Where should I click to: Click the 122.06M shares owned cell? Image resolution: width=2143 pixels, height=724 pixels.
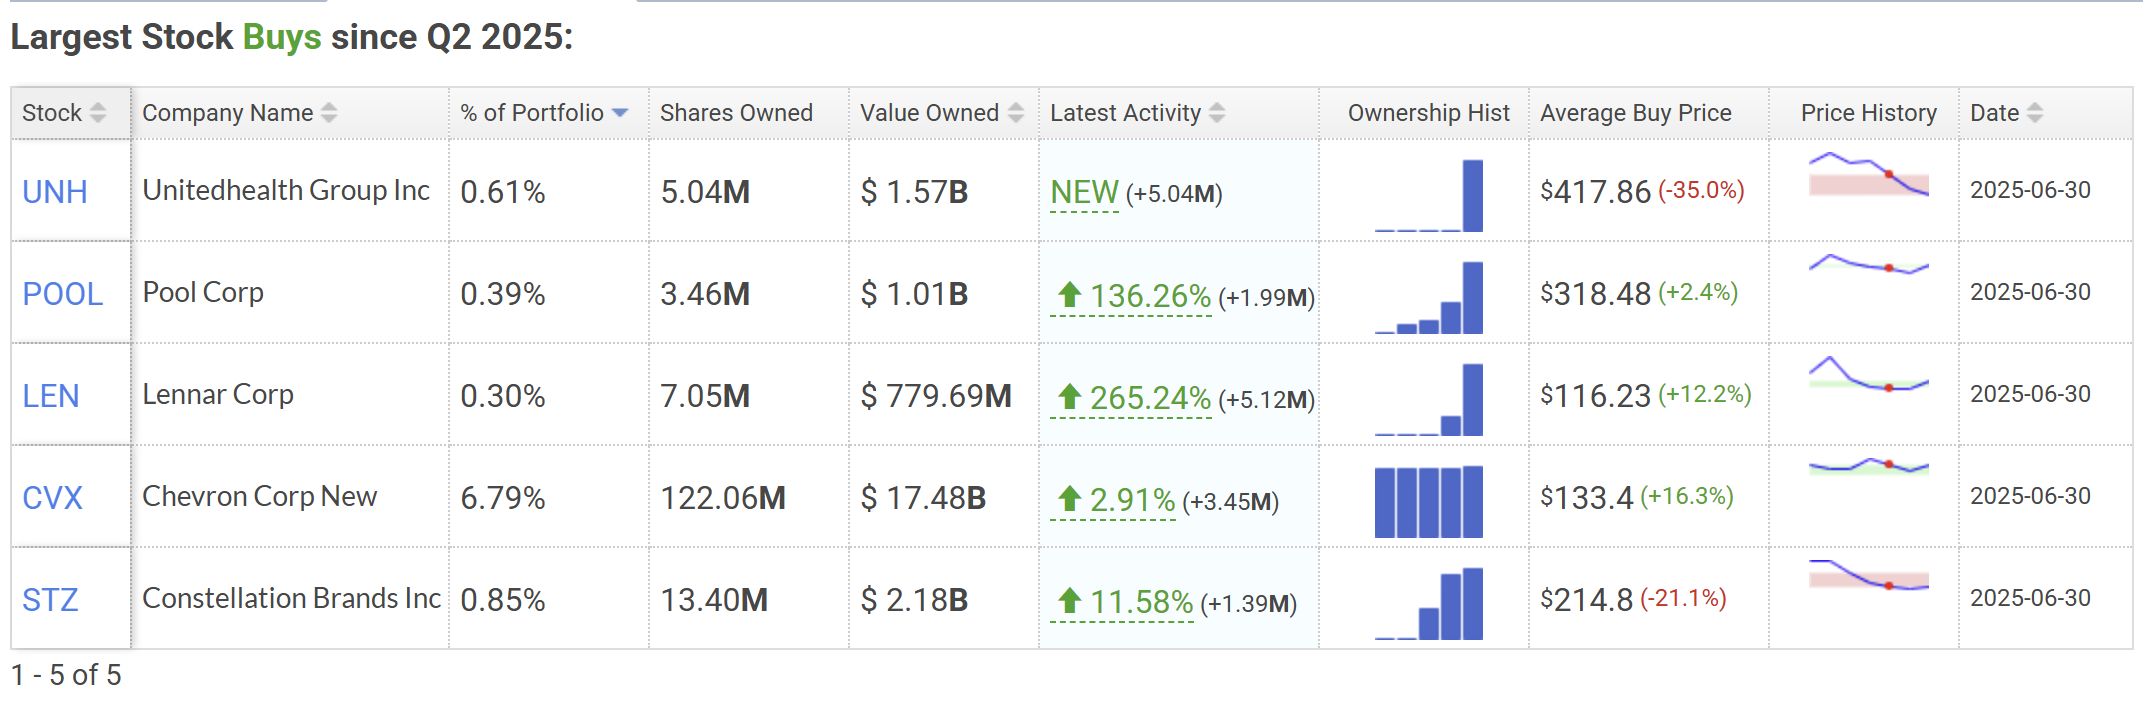pyautogui.click(x=723, y=498)
